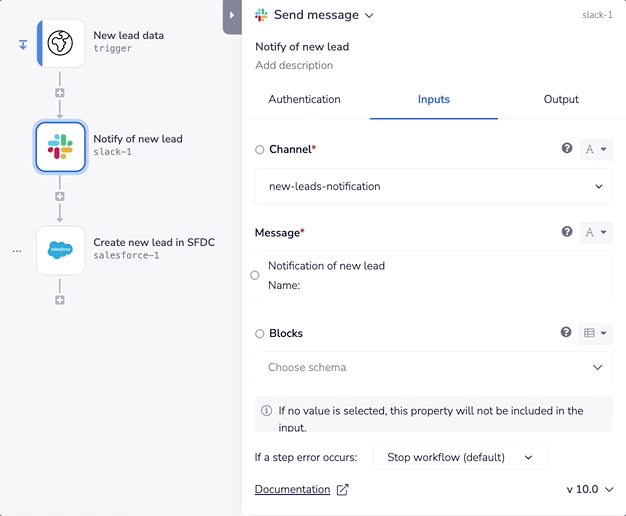Click the Slack Notify of new lead node
The width and height of the screenshot is (626, 516).
[60, 147]
